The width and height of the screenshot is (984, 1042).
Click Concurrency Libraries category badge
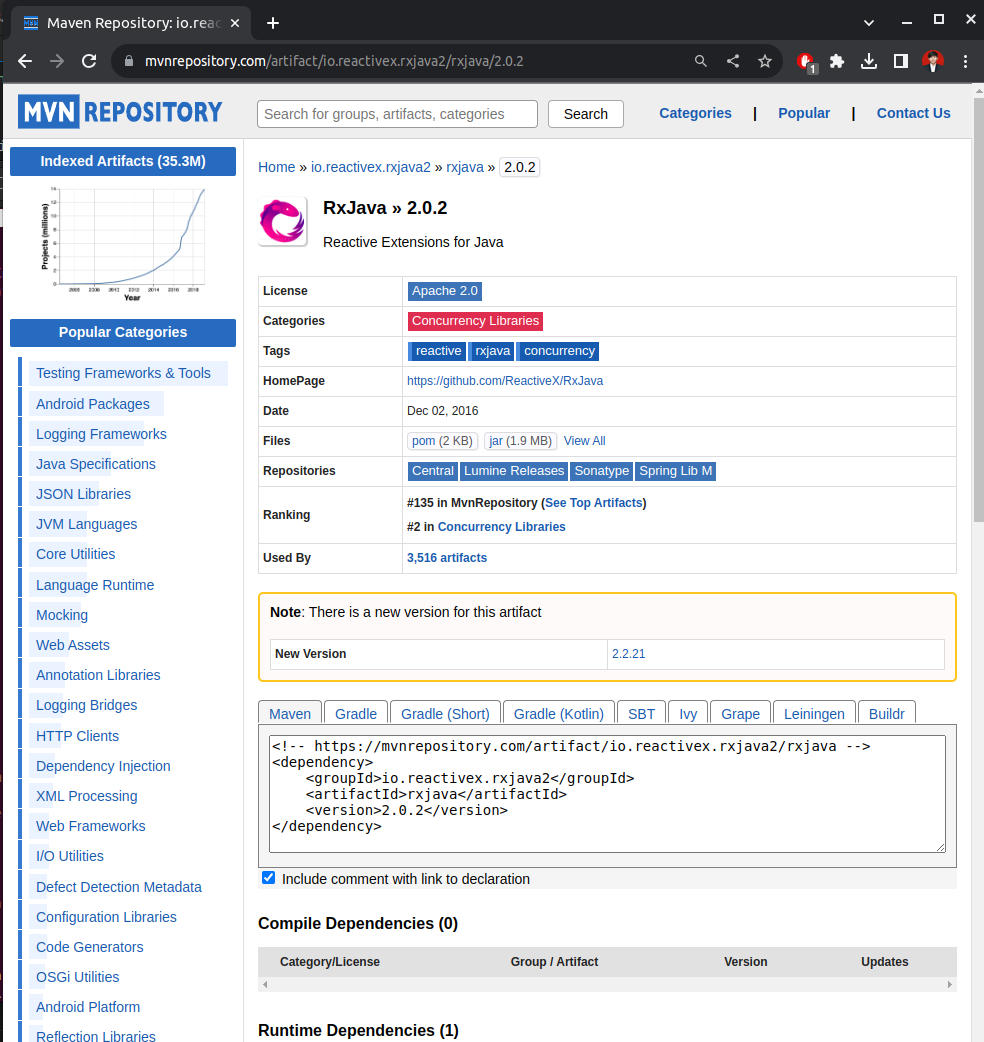click(475, 321)
